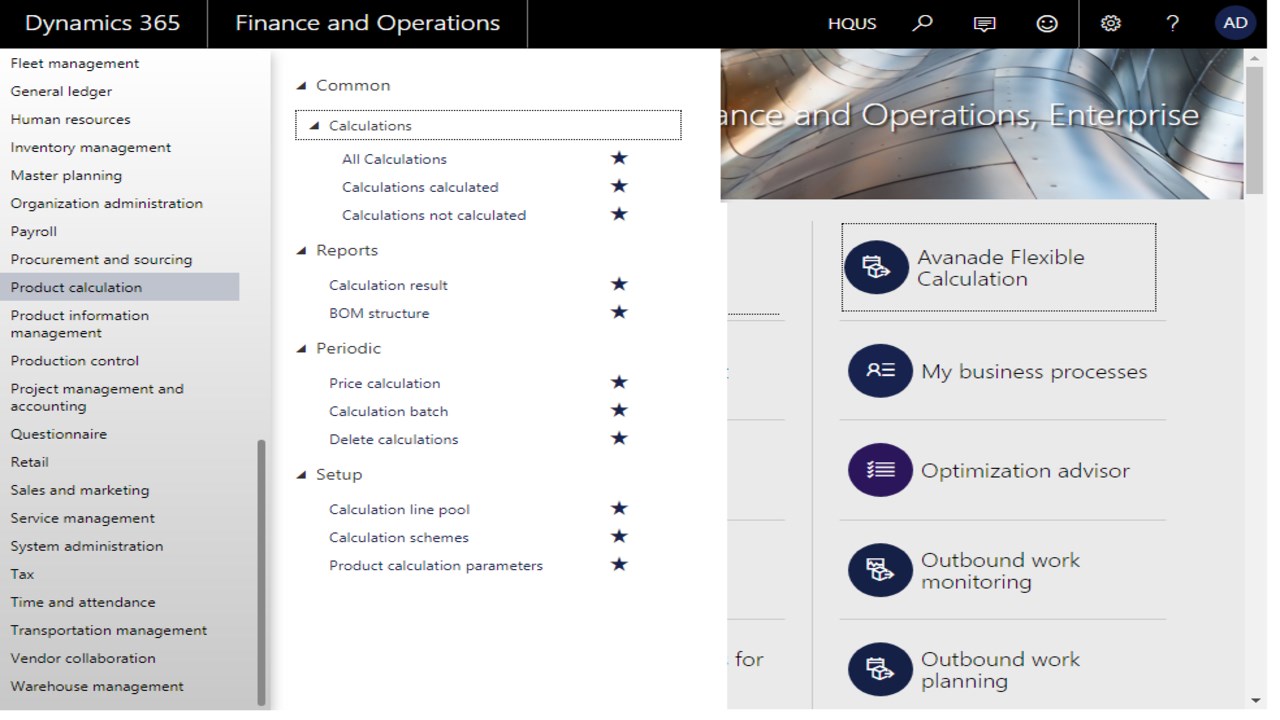Open the Calculations calculated list

click(420, 187)
